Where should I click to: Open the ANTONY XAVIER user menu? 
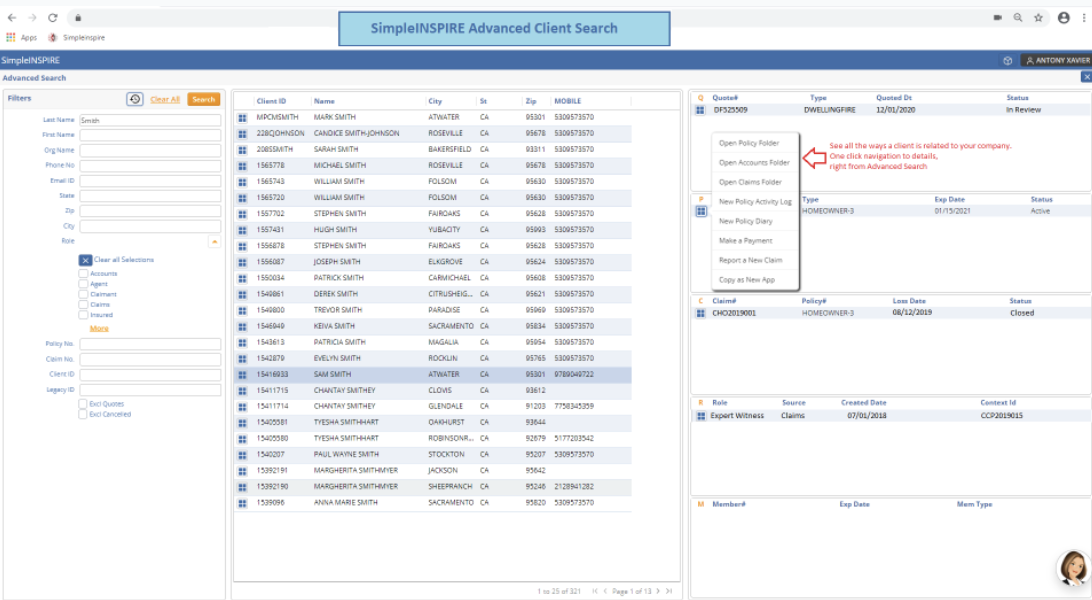click(x=1056, y=61)
